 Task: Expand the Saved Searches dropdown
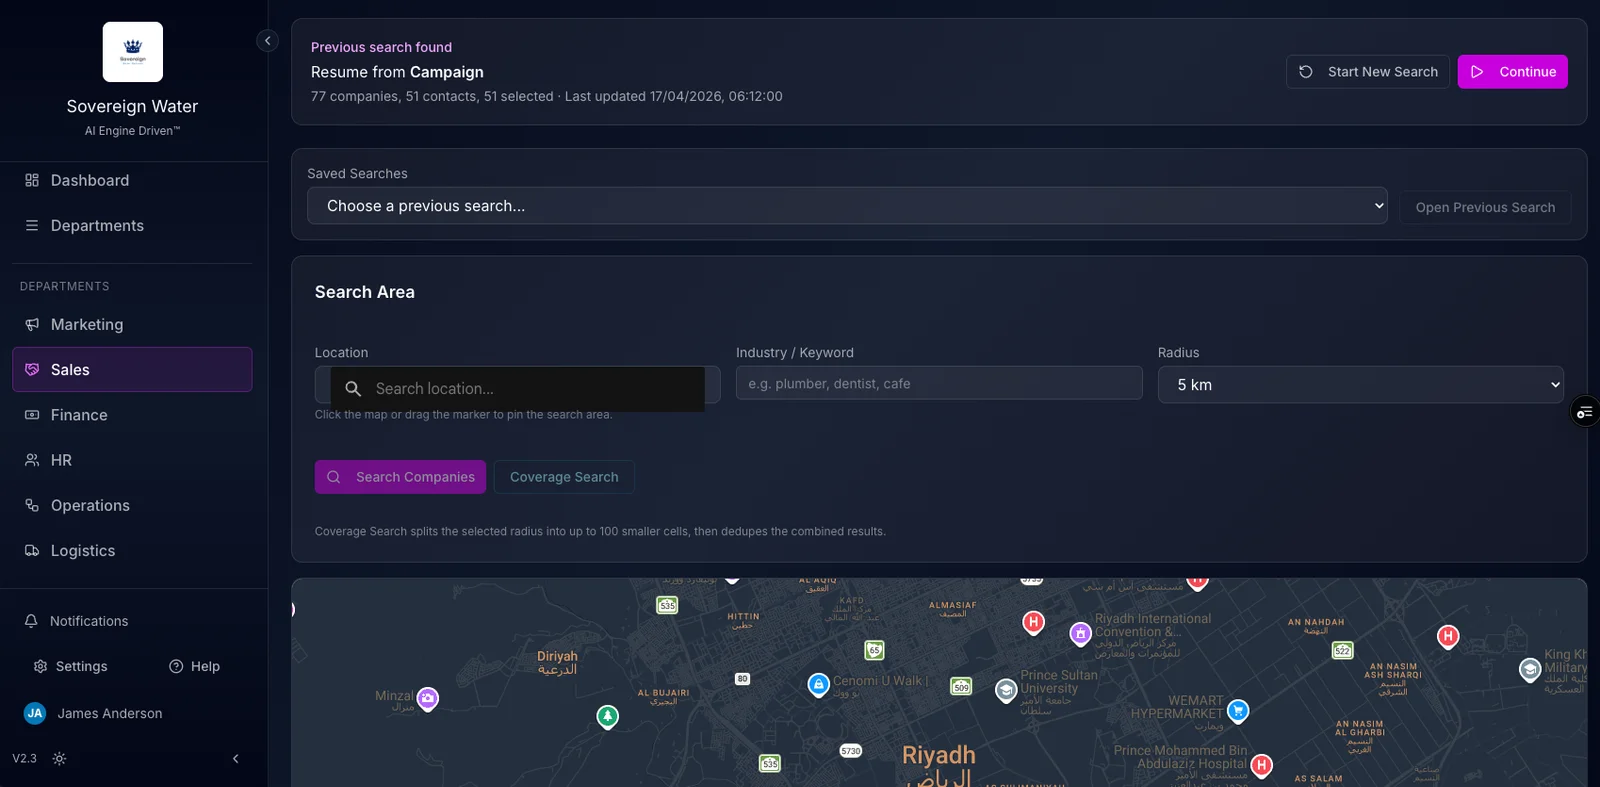[846, 206]
